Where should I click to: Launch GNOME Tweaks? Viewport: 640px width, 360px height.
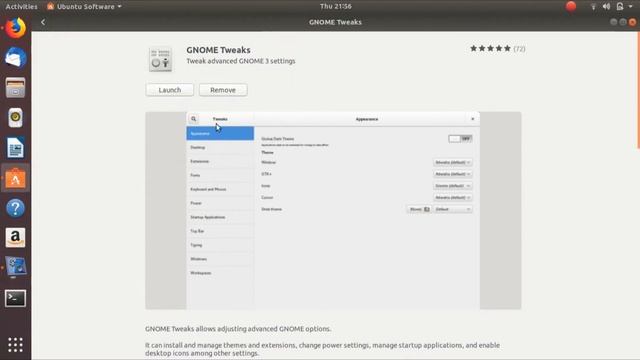click(x=170, y=90)
